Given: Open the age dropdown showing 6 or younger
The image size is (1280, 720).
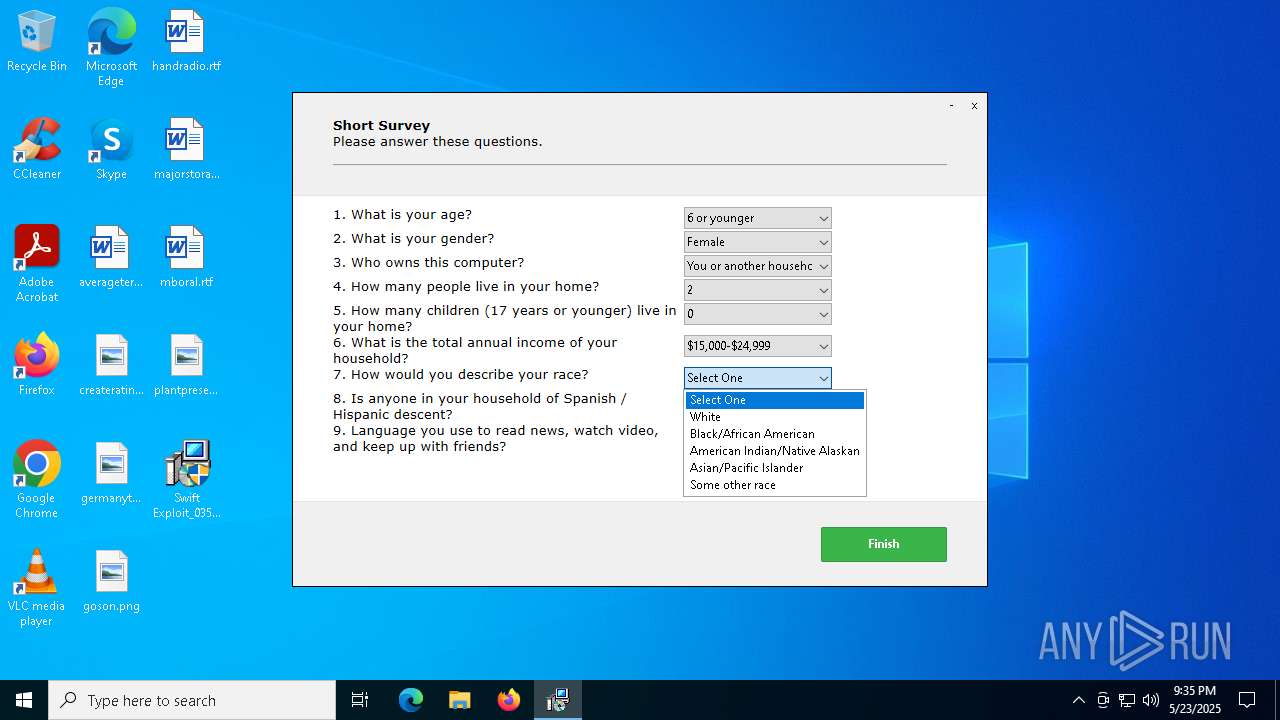Looking at the screenshot, I should [x=758, y=218].
